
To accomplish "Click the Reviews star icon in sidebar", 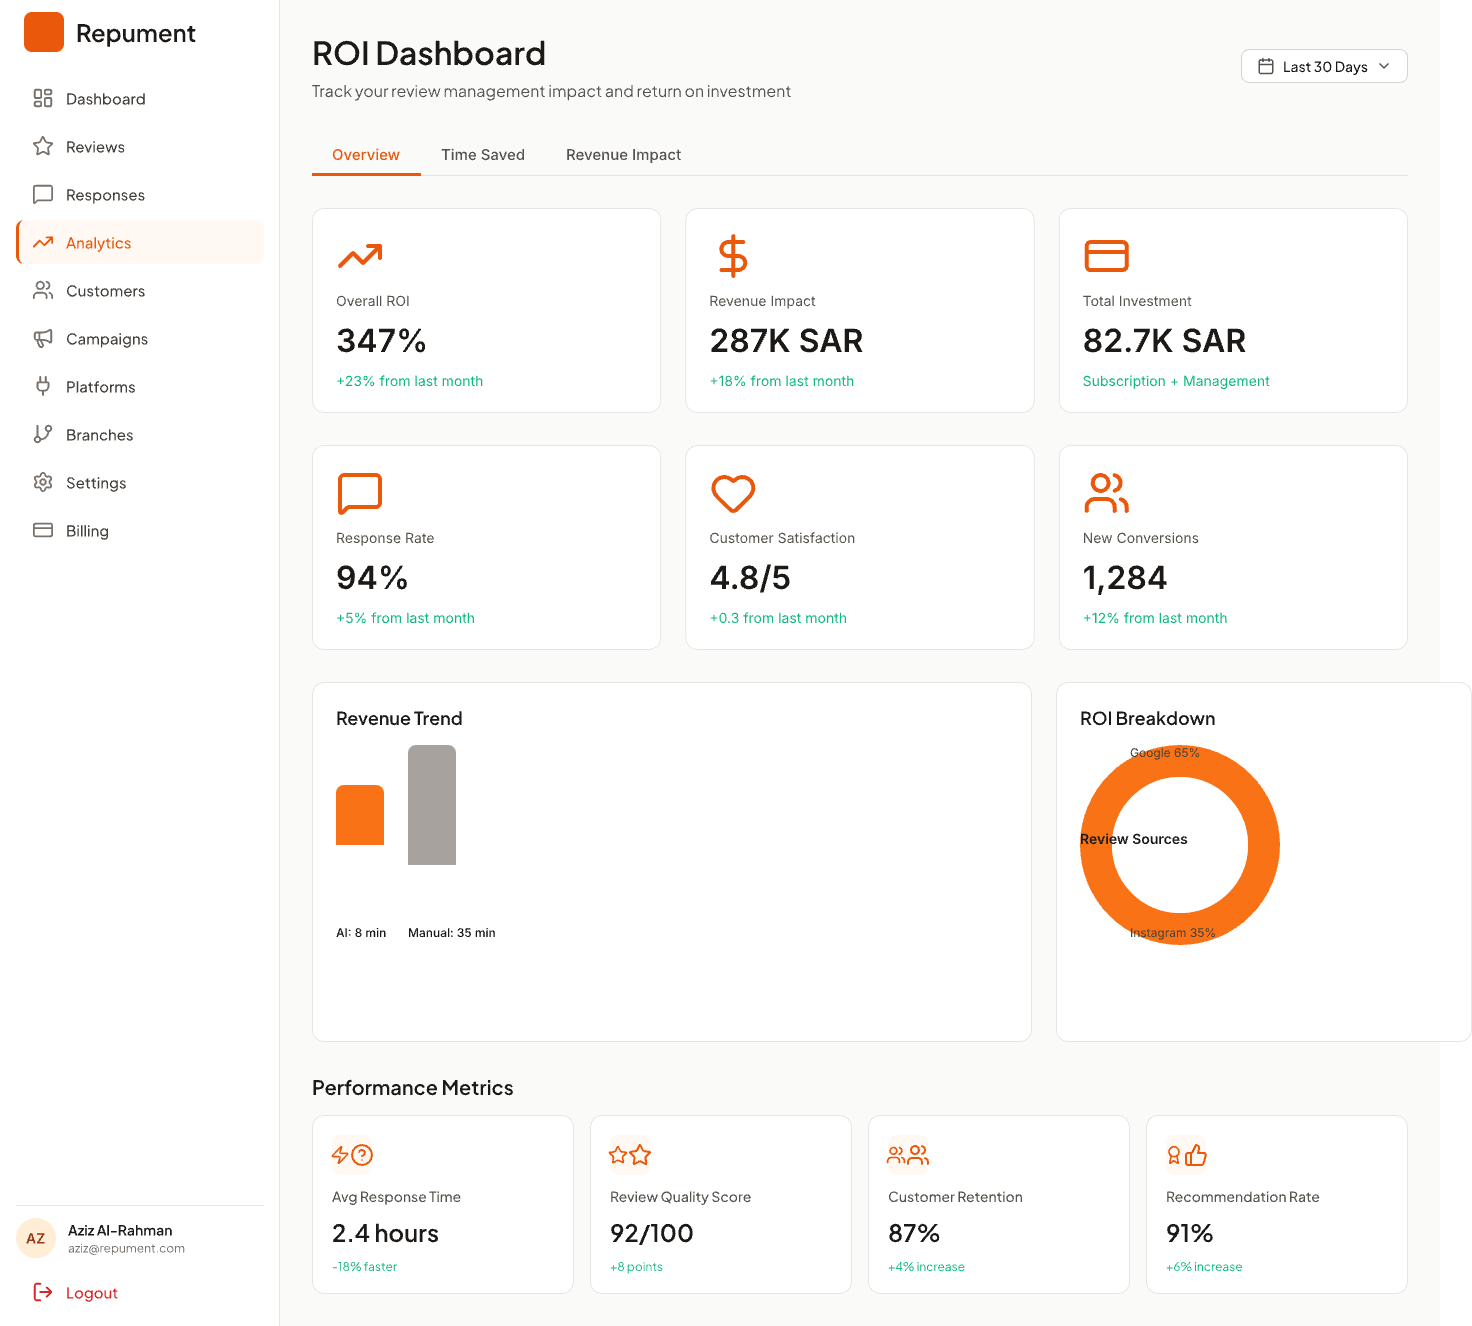I will tap(43, 147).
